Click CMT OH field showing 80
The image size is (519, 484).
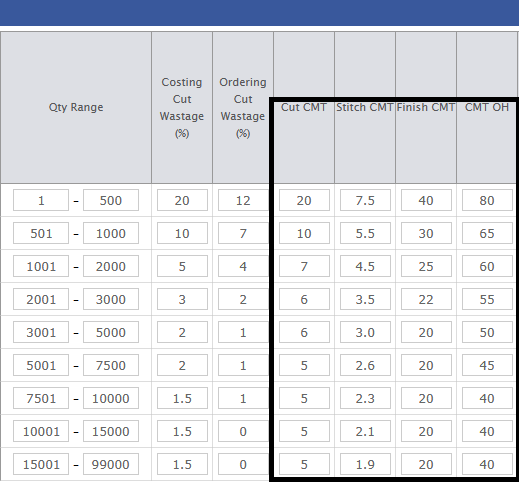[x=487, y=200]
